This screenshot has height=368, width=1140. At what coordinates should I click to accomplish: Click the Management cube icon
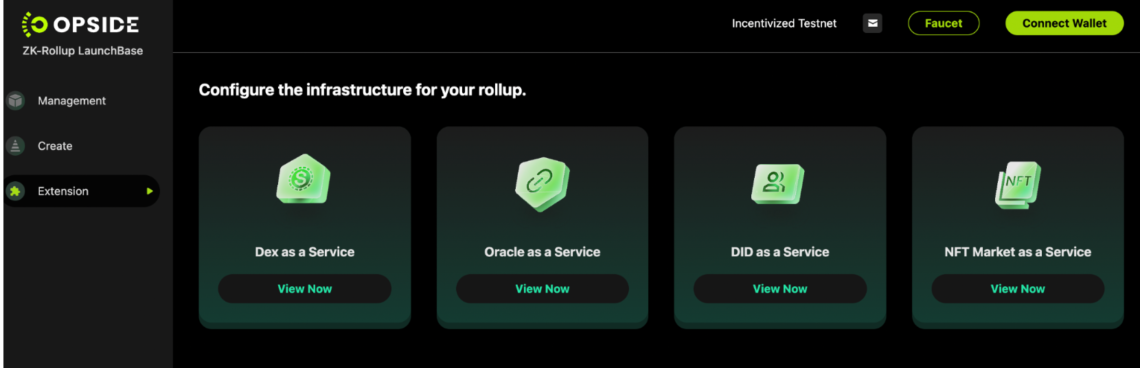[15, 101]
